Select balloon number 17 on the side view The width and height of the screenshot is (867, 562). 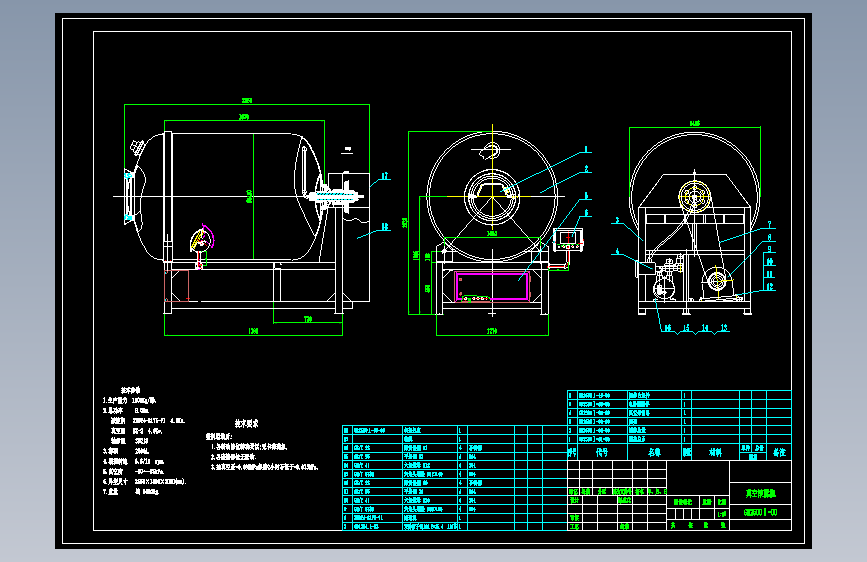coord(385,176)
